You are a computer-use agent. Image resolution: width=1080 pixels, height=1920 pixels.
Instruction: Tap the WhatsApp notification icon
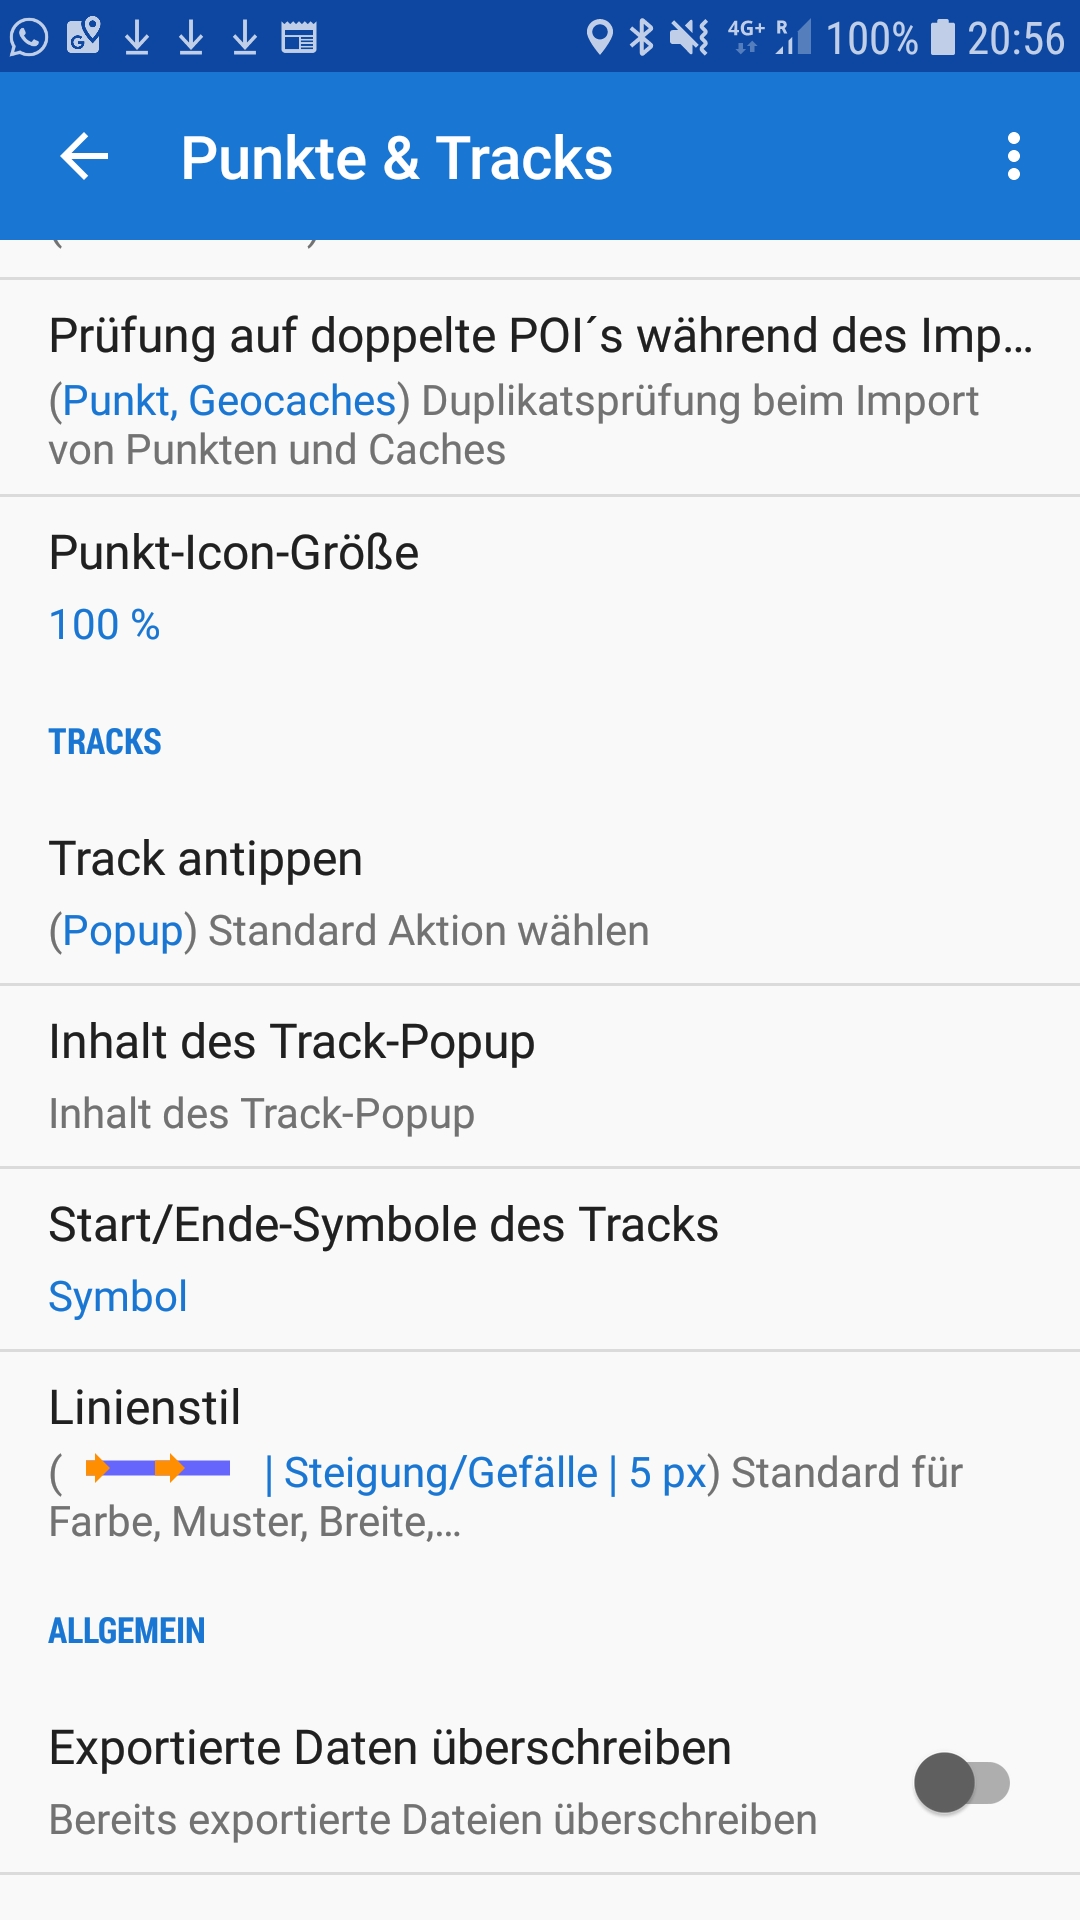(29, 38)
